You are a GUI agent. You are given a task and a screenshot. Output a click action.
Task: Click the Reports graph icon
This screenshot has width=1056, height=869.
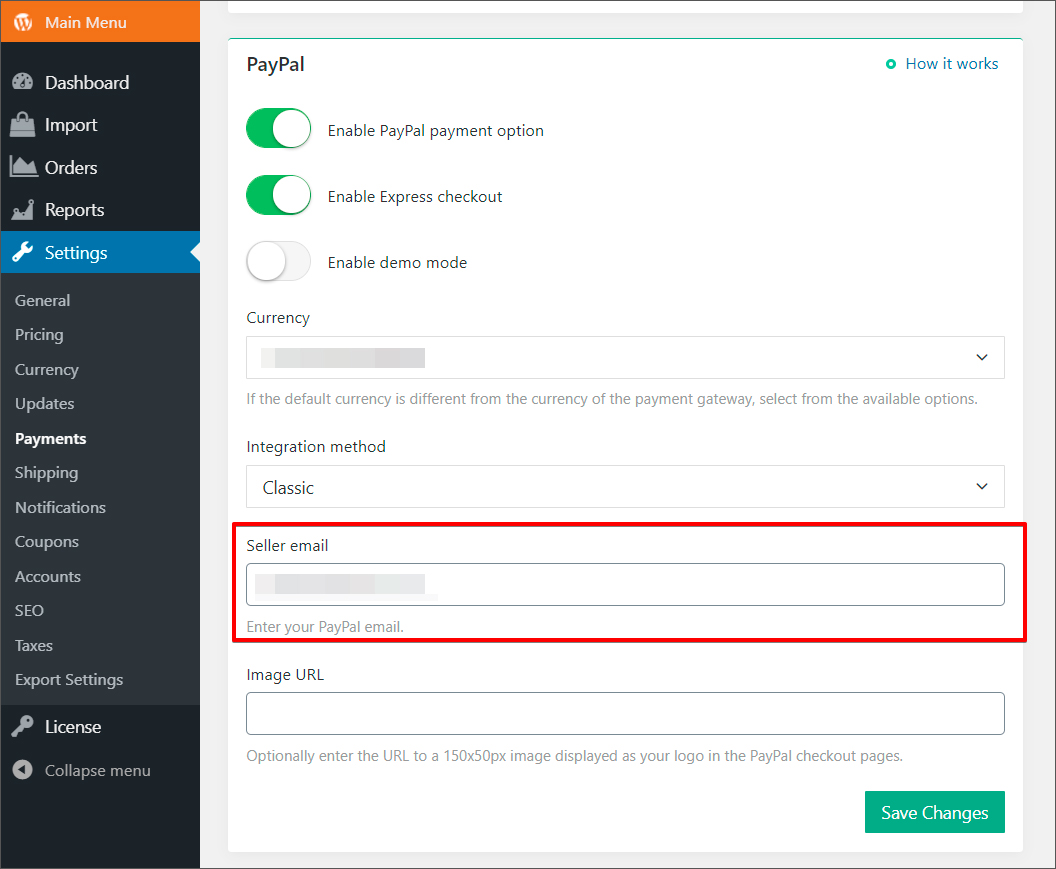(23, 210)
